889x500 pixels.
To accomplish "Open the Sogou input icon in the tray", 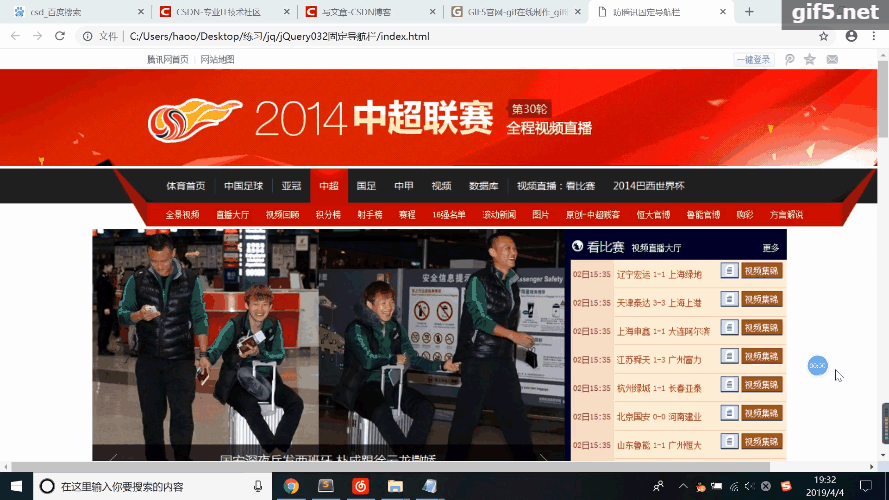I will tap(785, 486).
